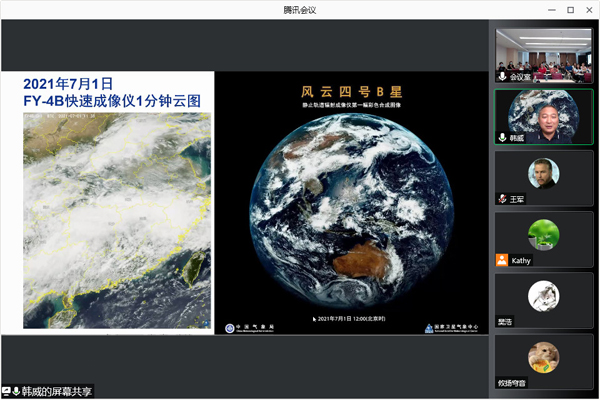Click the 会议室 name label
The width and height of the screenshot is (600, 400).
coord(520,77)
